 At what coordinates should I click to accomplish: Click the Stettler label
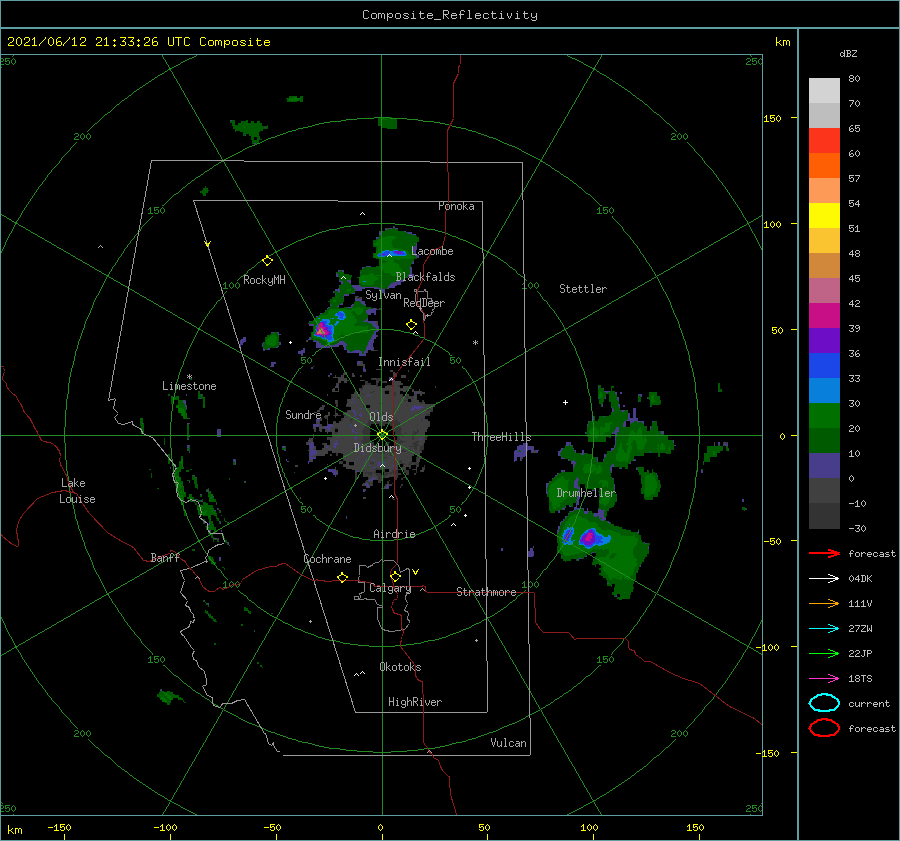point(583,289)
